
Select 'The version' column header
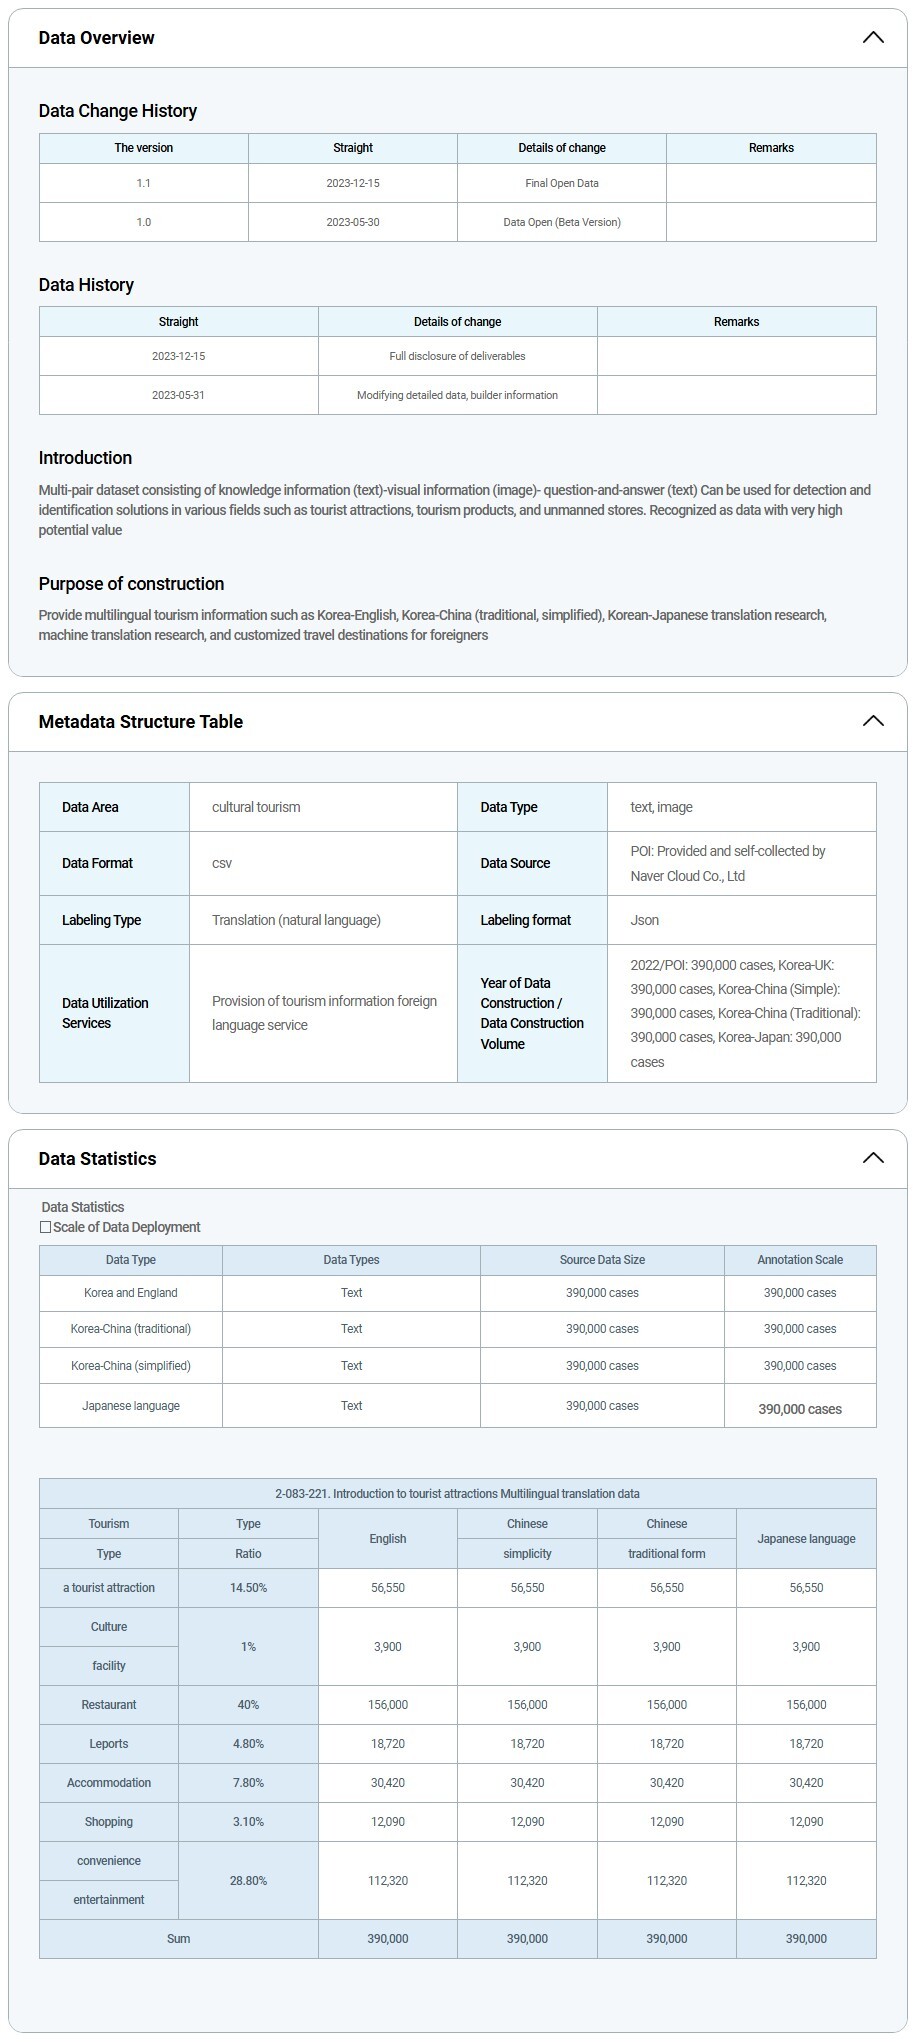coord(143,148)
